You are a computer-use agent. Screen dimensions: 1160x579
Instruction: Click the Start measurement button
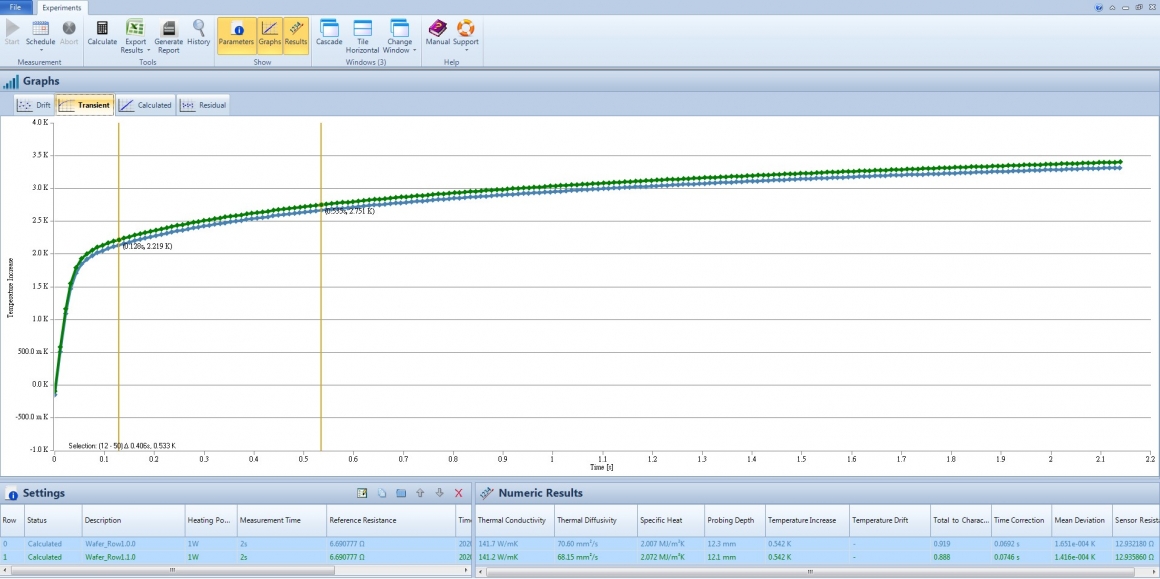point(12,33)
